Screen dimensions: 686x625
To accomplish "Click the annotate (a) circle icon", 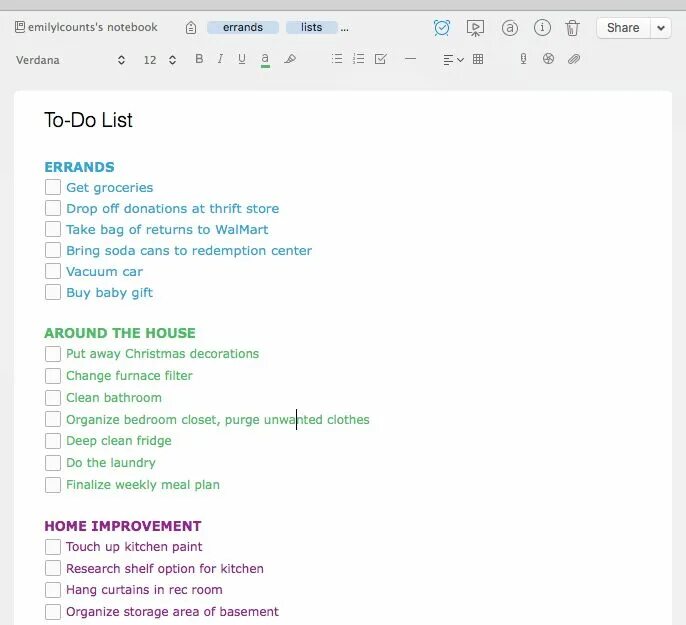I will (x=509, y=28).
